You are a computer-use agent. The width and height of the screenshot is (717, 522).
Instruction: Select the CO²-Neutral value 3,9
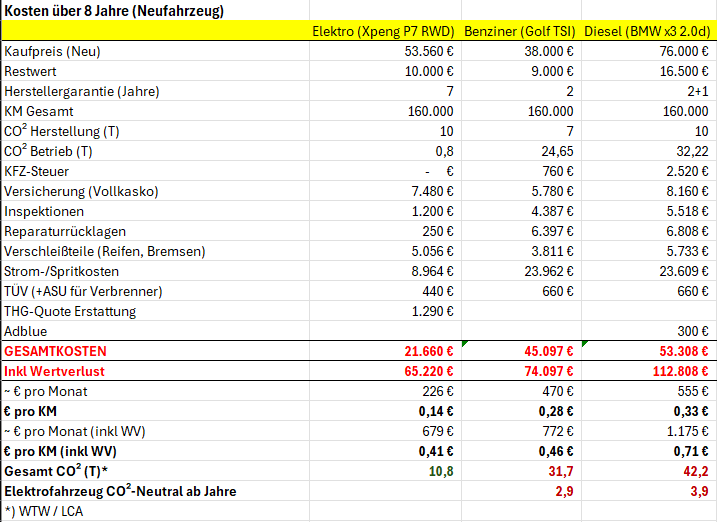699,491
